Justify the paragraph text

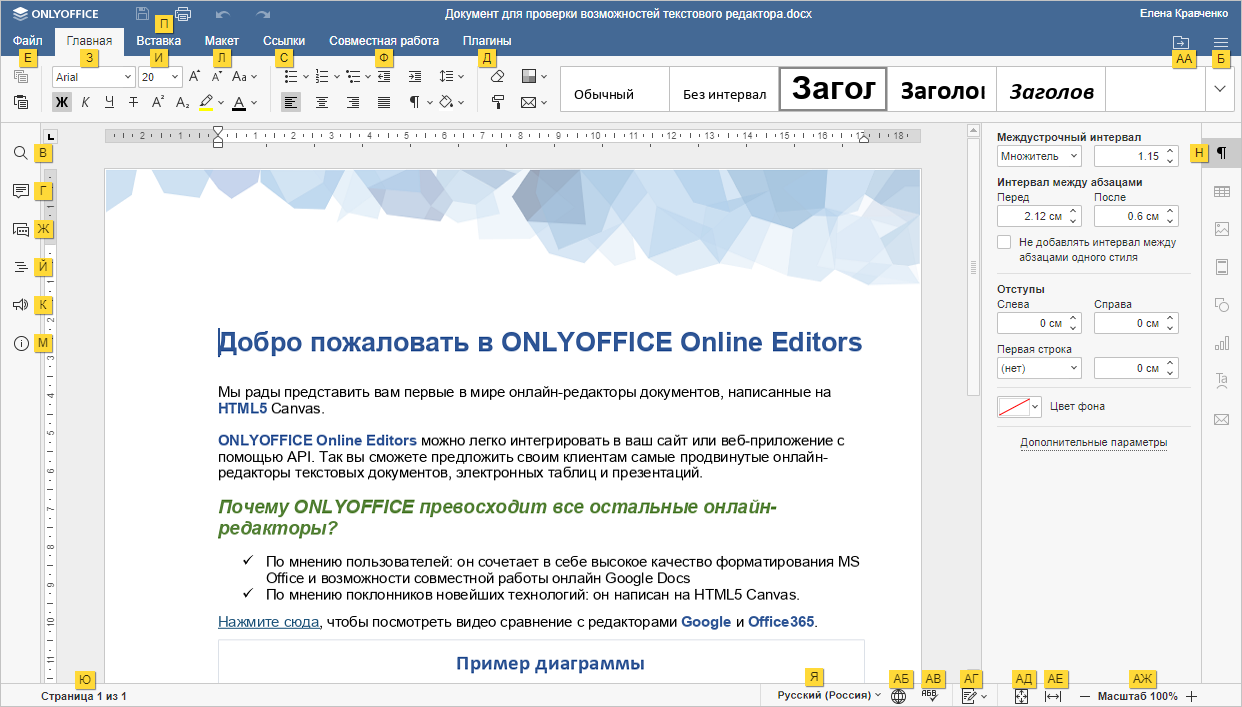[384, 101]
